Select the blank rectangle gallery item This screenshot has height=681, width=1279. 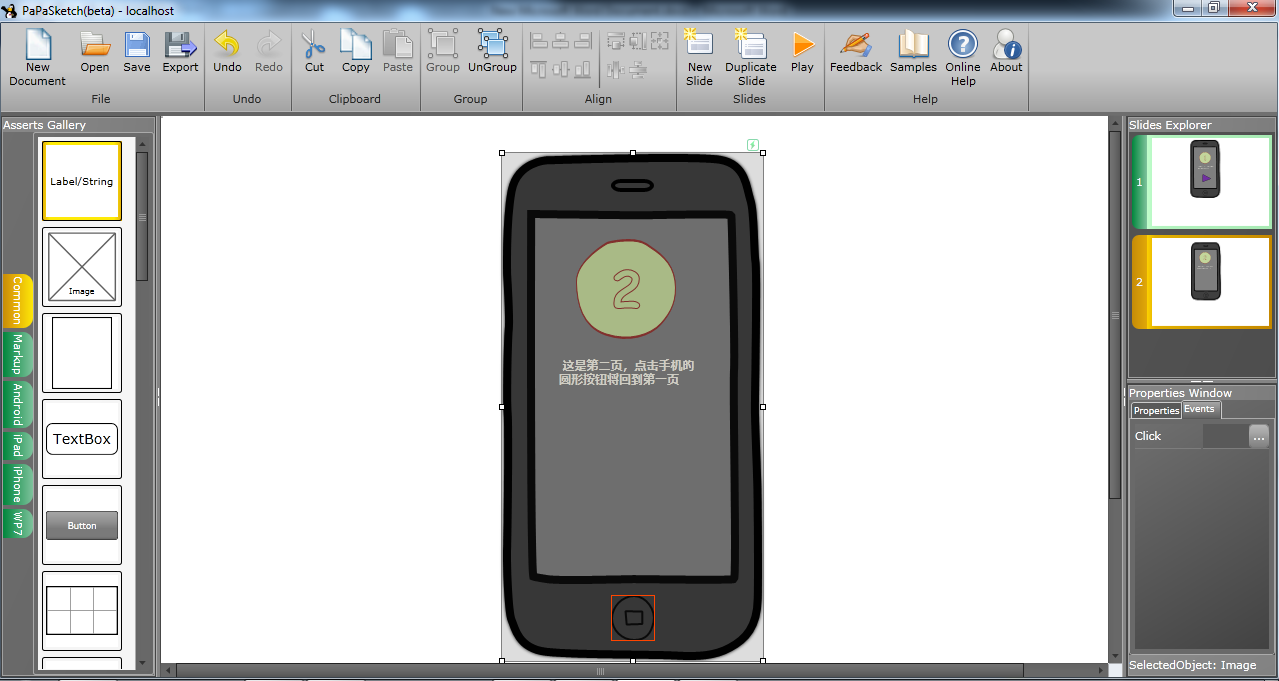coord(82,353)
